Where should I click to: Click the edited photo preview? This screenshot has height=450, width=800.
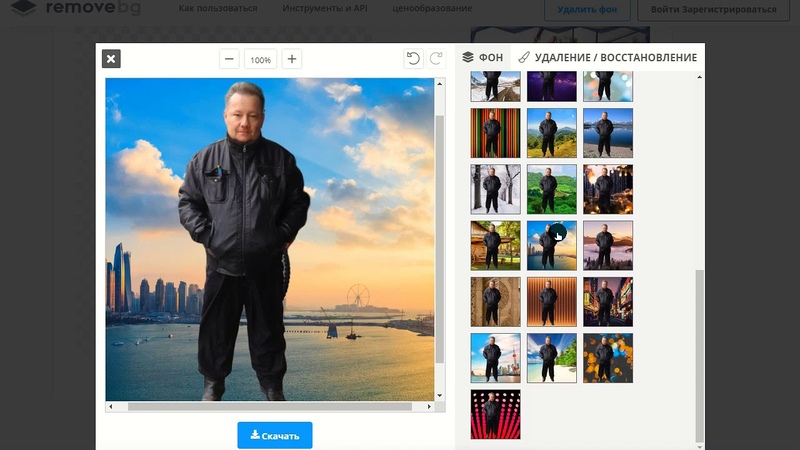[270, 239]
